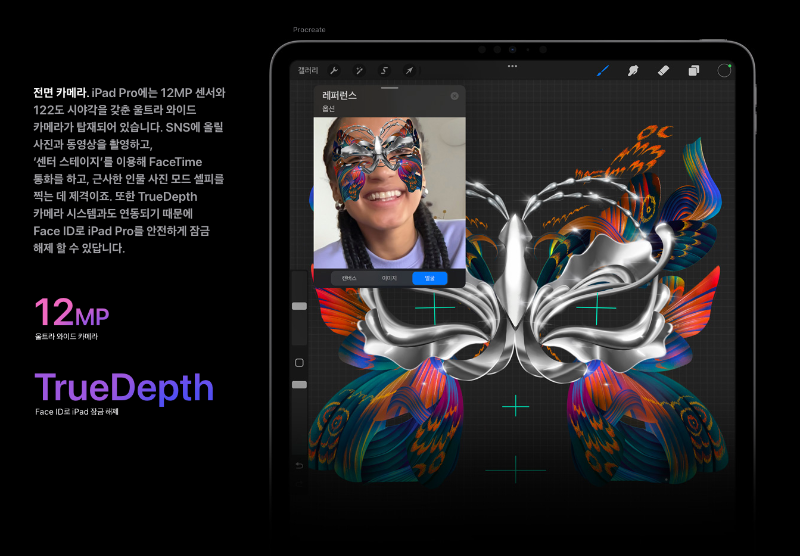Image resolution: width=800 pixels, height=556 pixels.
Task: Tap the Undo arrow in the sidebar
Action: pos(299,465)
